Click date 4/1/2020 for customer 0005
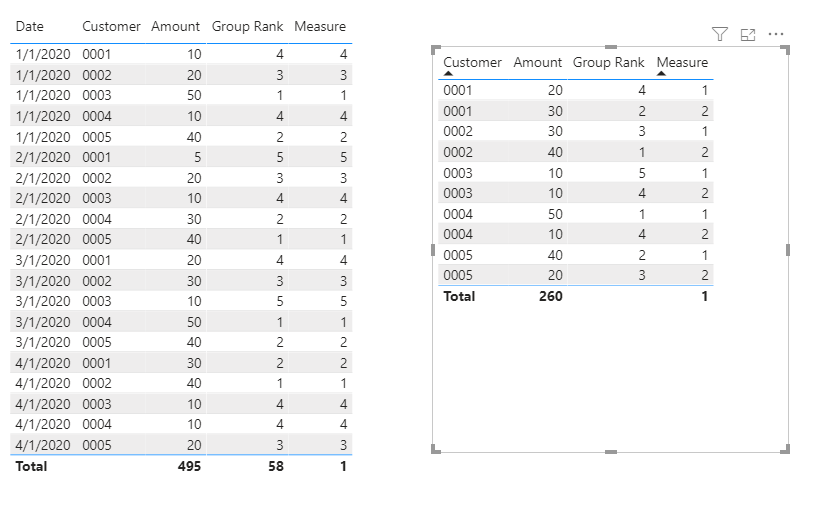Viewport: 822px width, 512px height. coord(43,445)
